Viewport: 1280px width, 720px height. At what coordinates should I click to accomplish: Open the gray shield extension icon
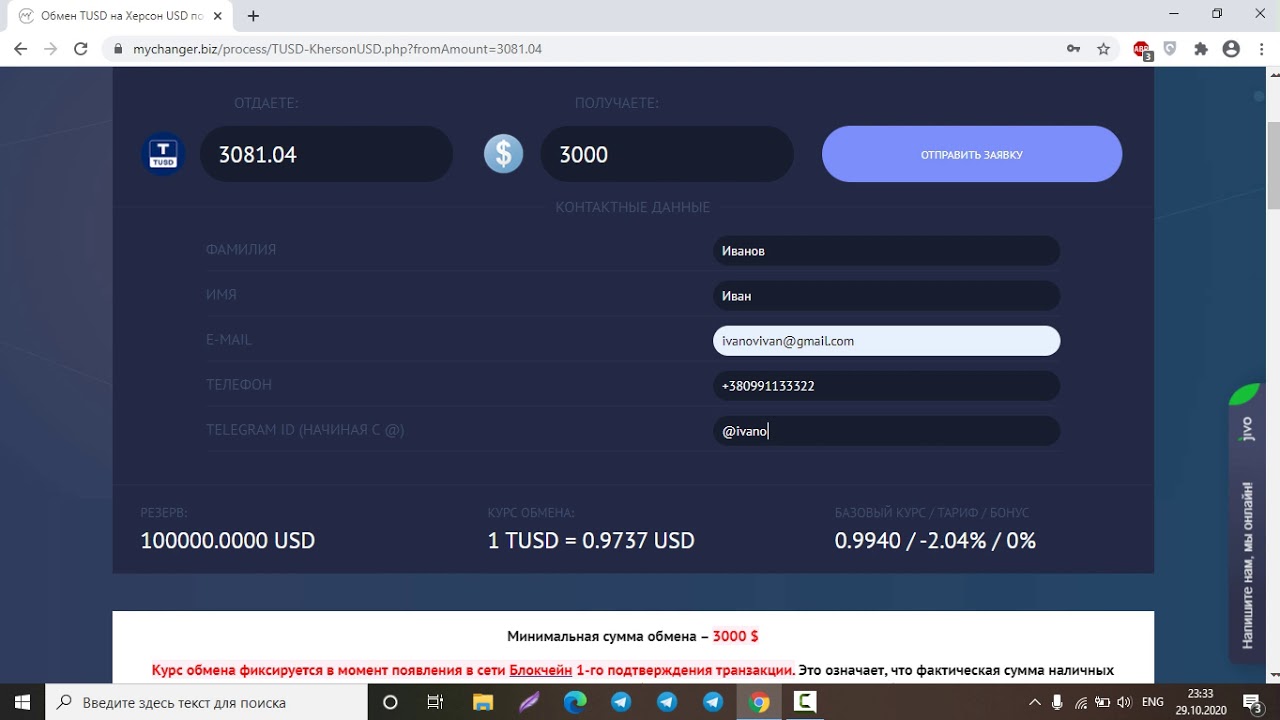pyautogui.click(x=1170, y=48)
